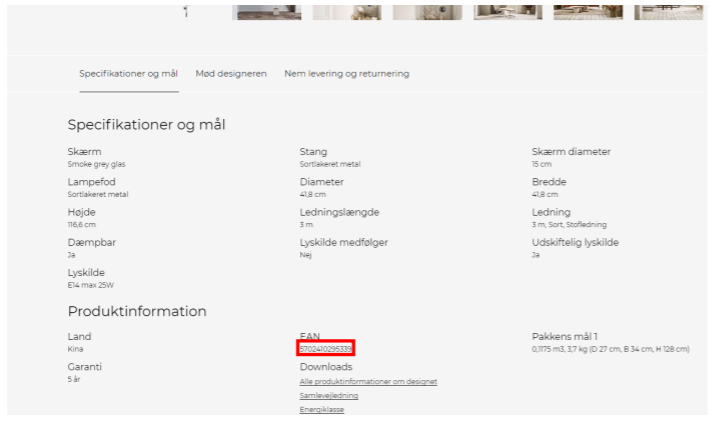Open Alle produktinformationer om designet download
Viewport: 722px width, 422px height.
click(x=368, y=382)
